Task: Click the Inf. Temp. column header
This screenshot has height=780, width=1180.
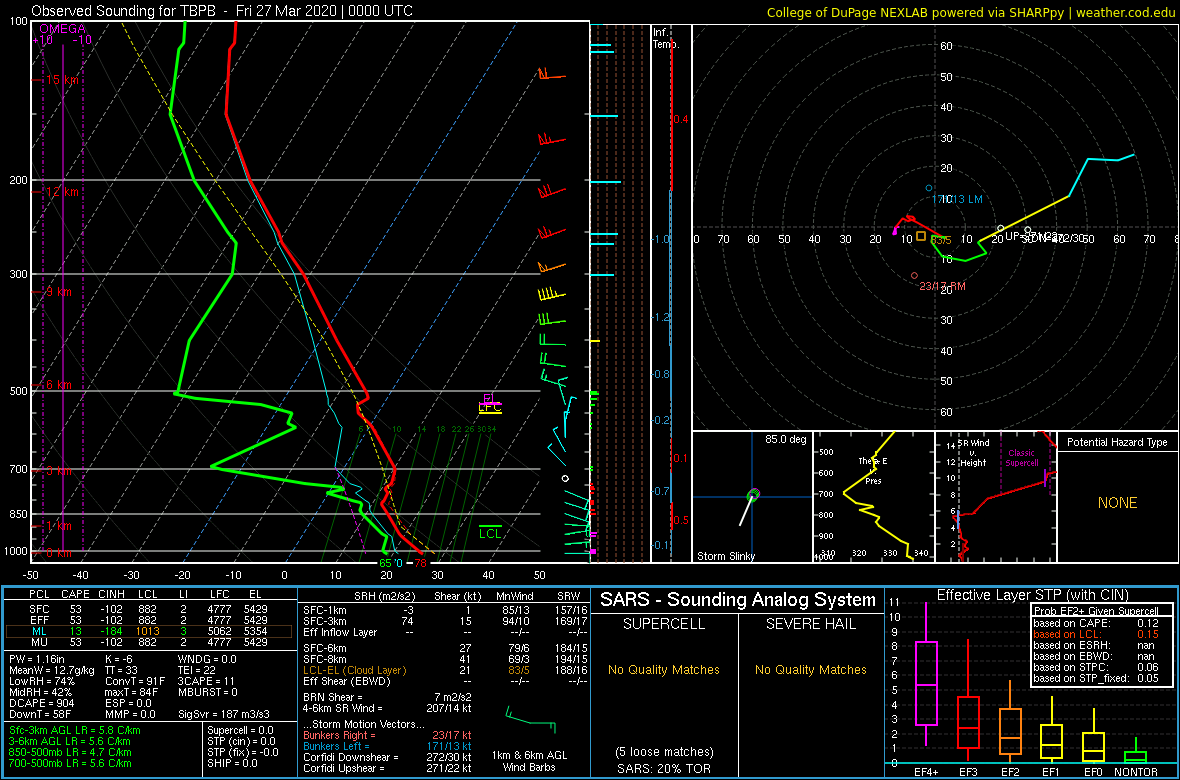Action: coord(667,38)
